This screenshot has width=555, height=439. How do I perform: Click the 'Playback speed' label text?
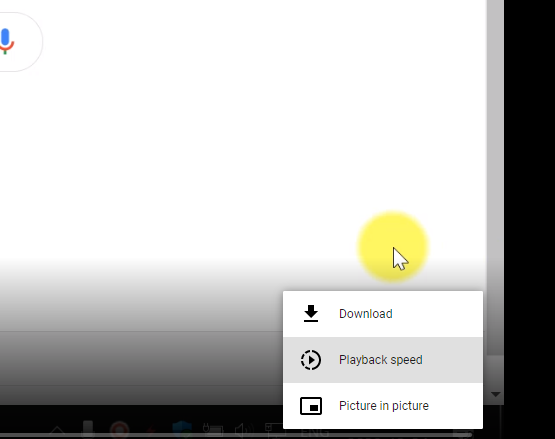click(x=381, y=360)
